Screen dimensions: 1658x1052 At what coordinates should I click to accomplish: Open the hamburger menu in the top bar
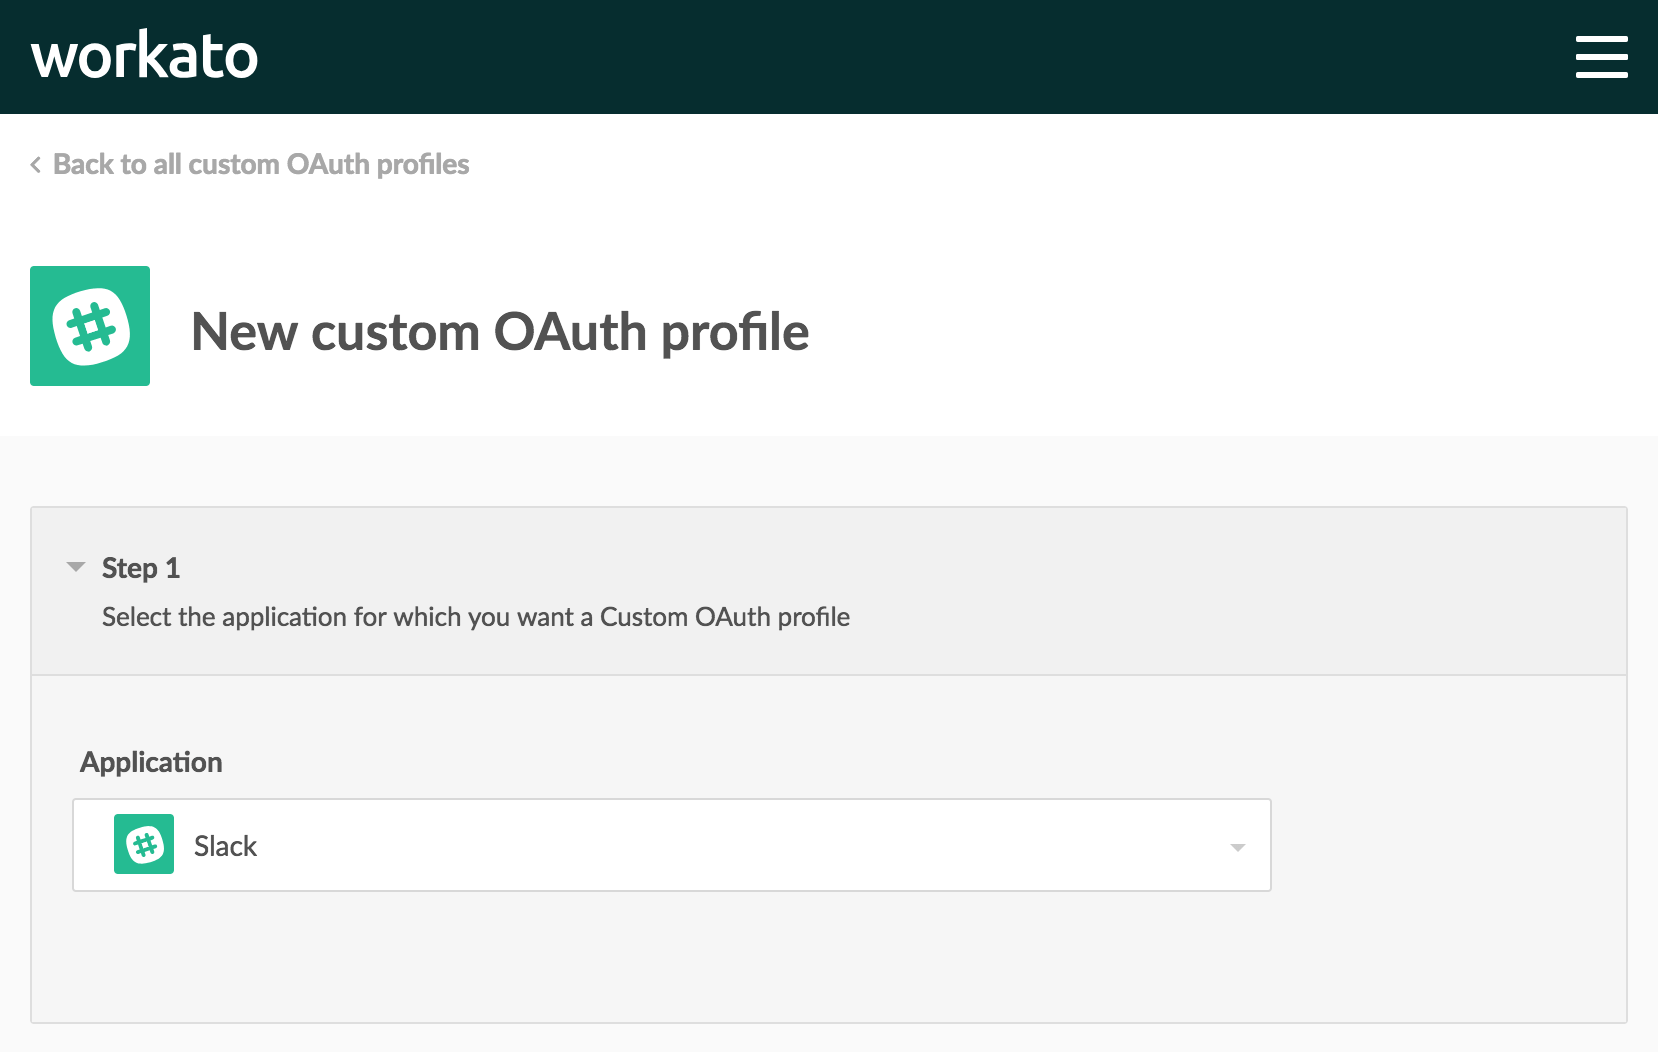point(1601,57)
